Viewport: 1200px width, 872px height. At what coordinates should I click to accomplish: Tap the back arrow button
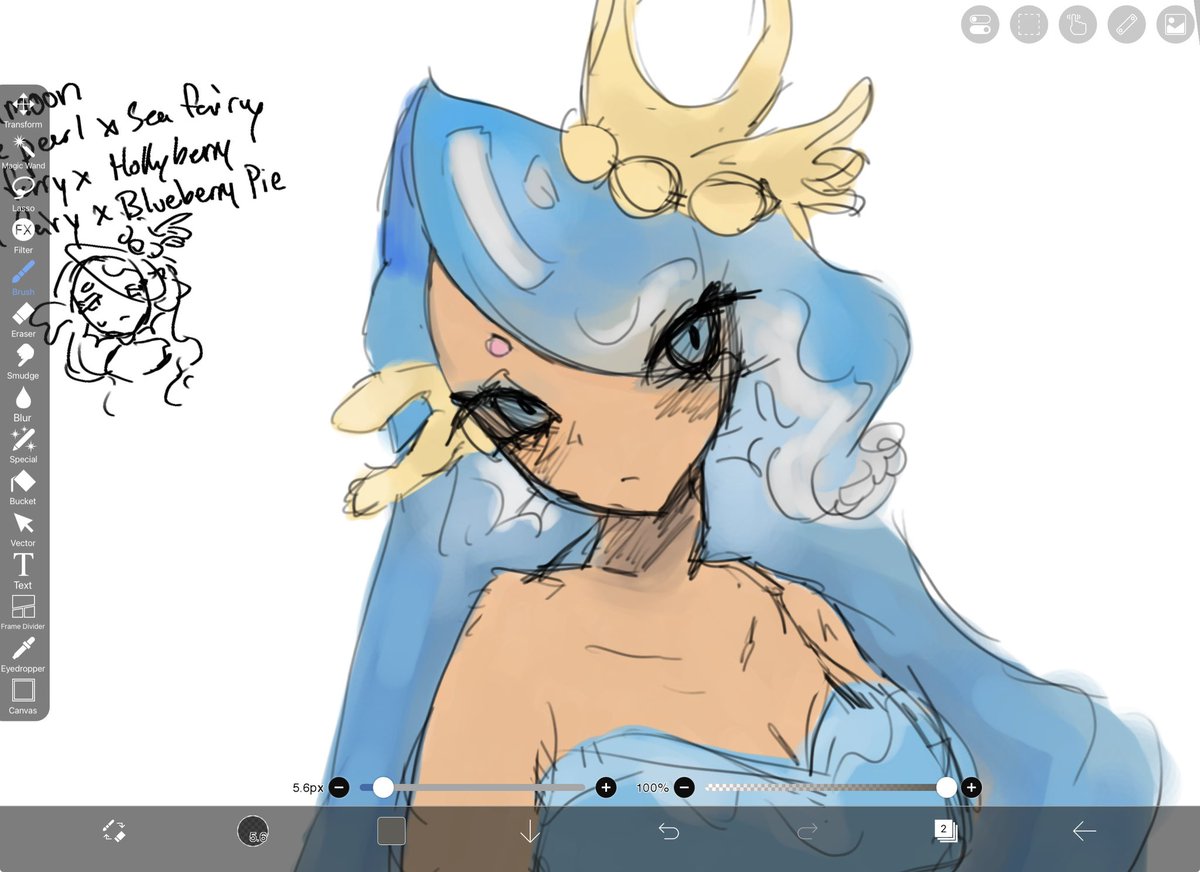coord(1085,831)
